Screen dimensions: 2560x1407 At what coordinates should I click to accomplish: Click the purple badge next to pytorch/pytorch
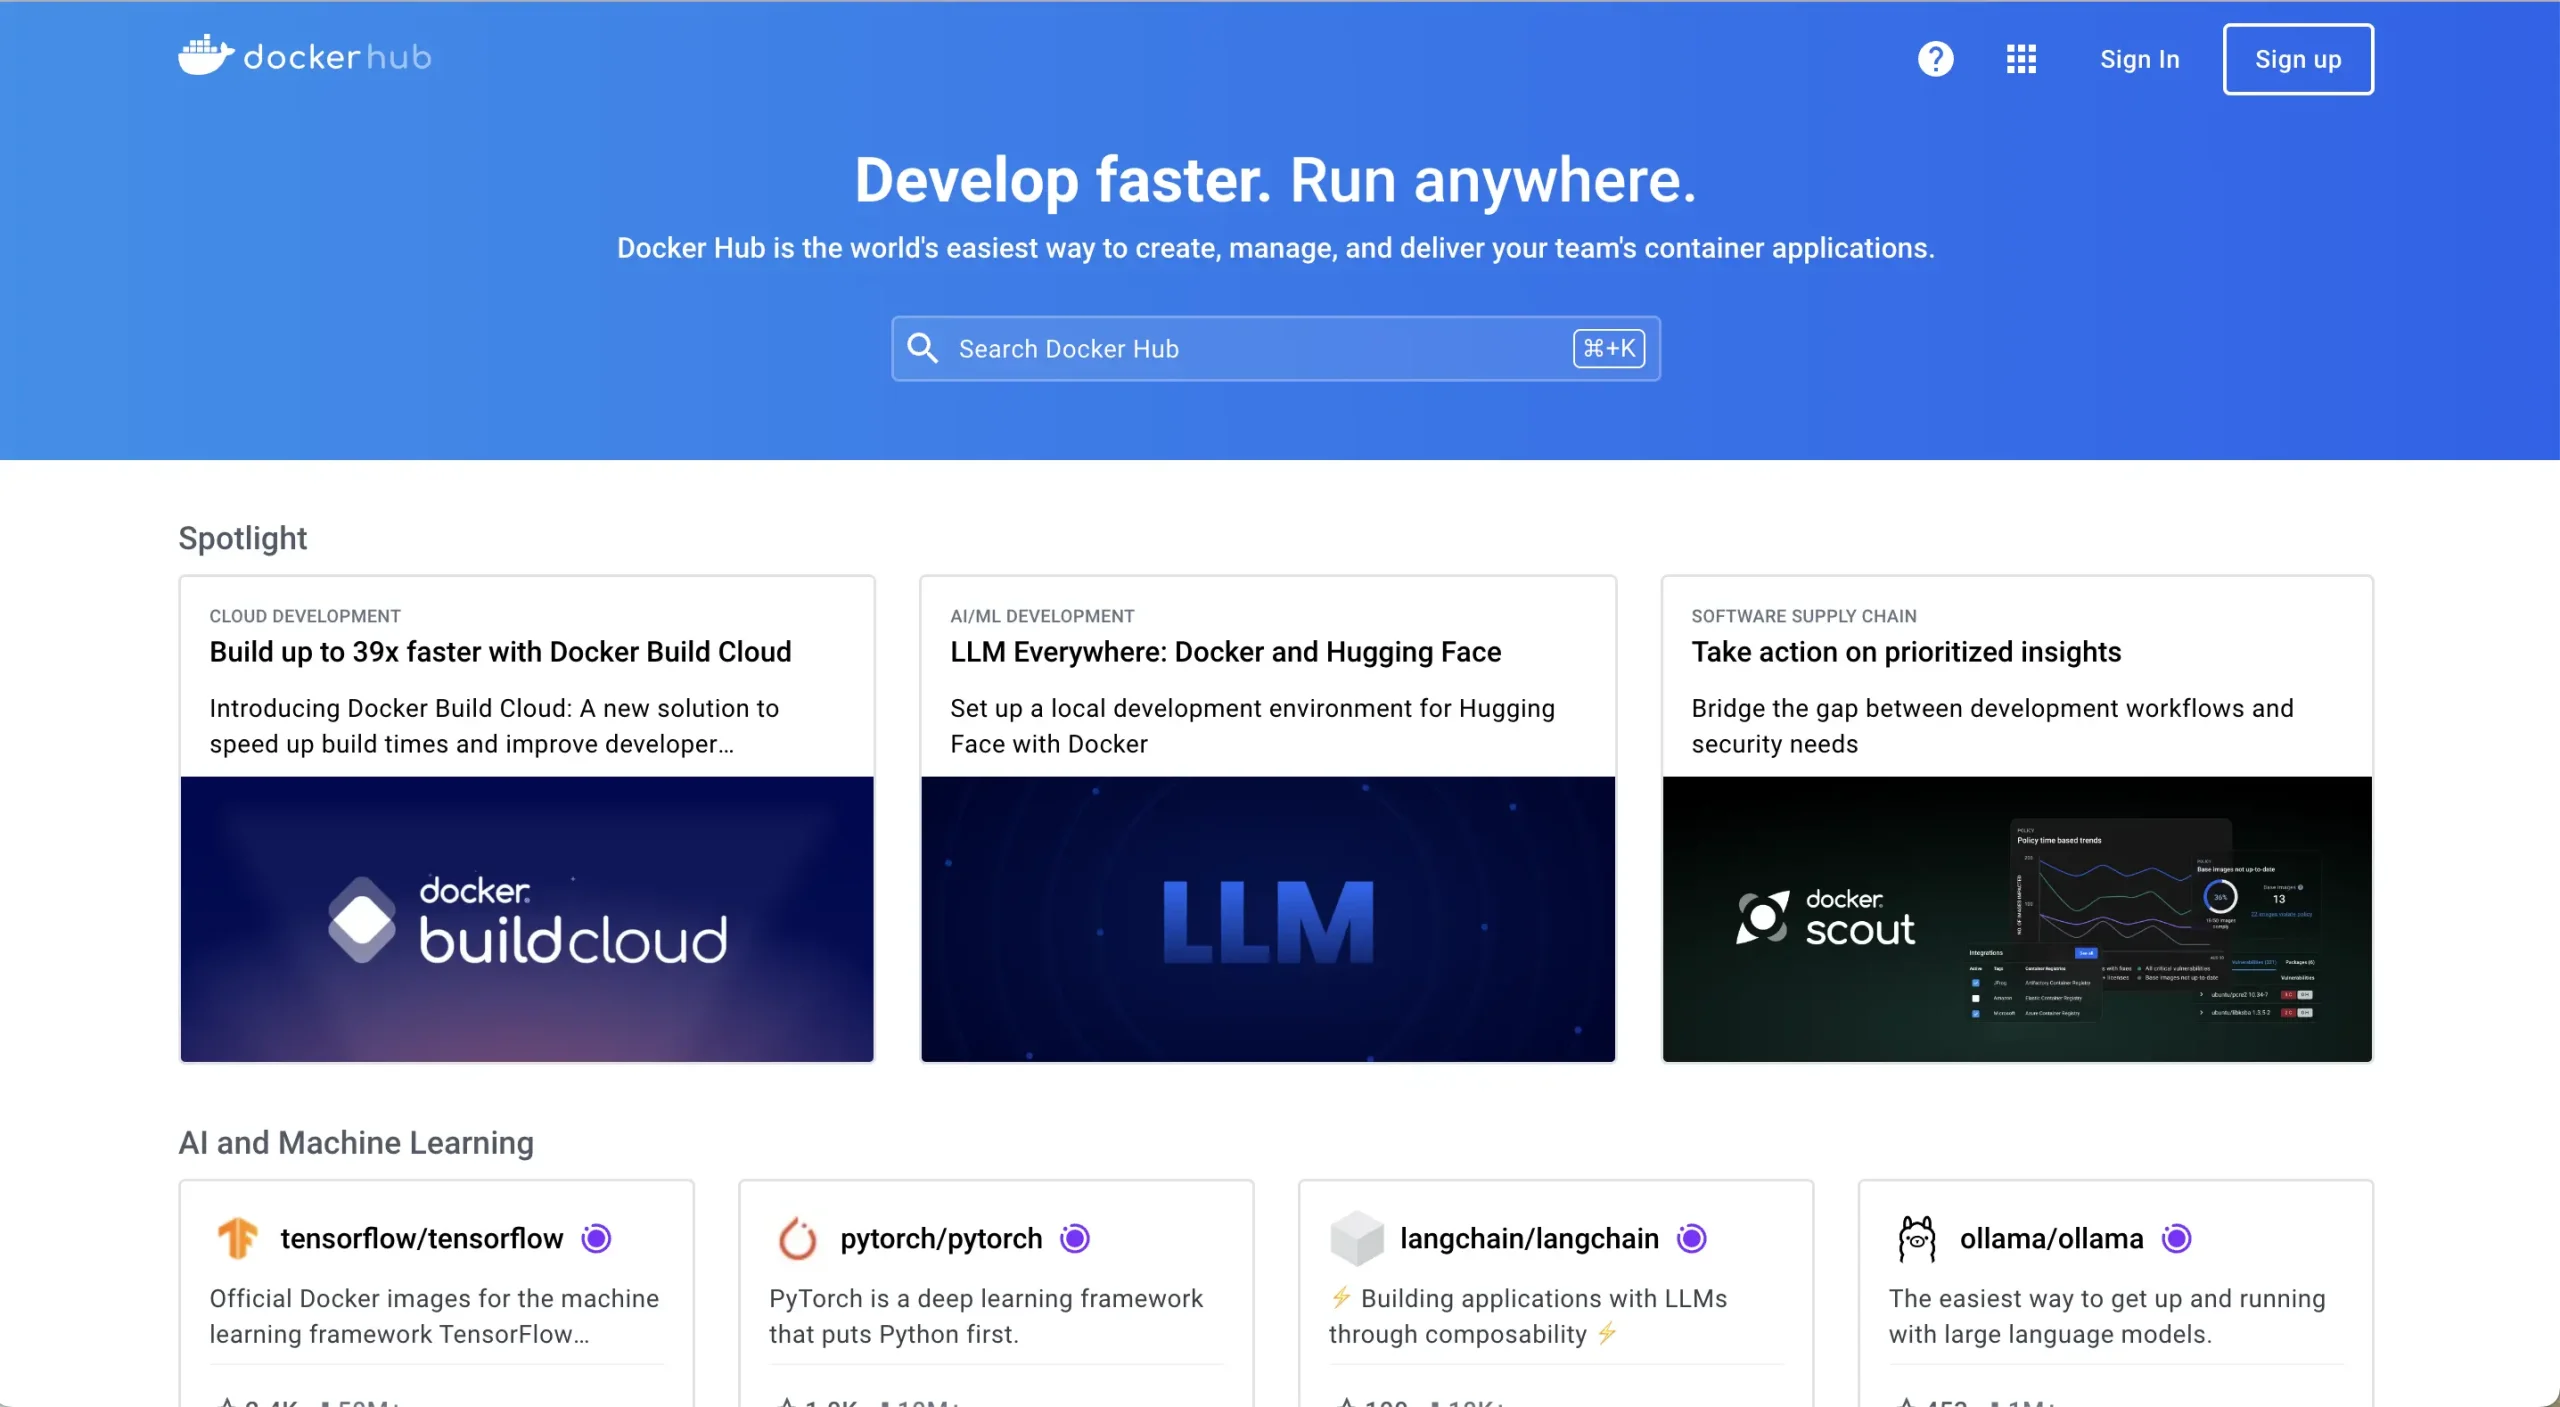pos(1075,1238)
